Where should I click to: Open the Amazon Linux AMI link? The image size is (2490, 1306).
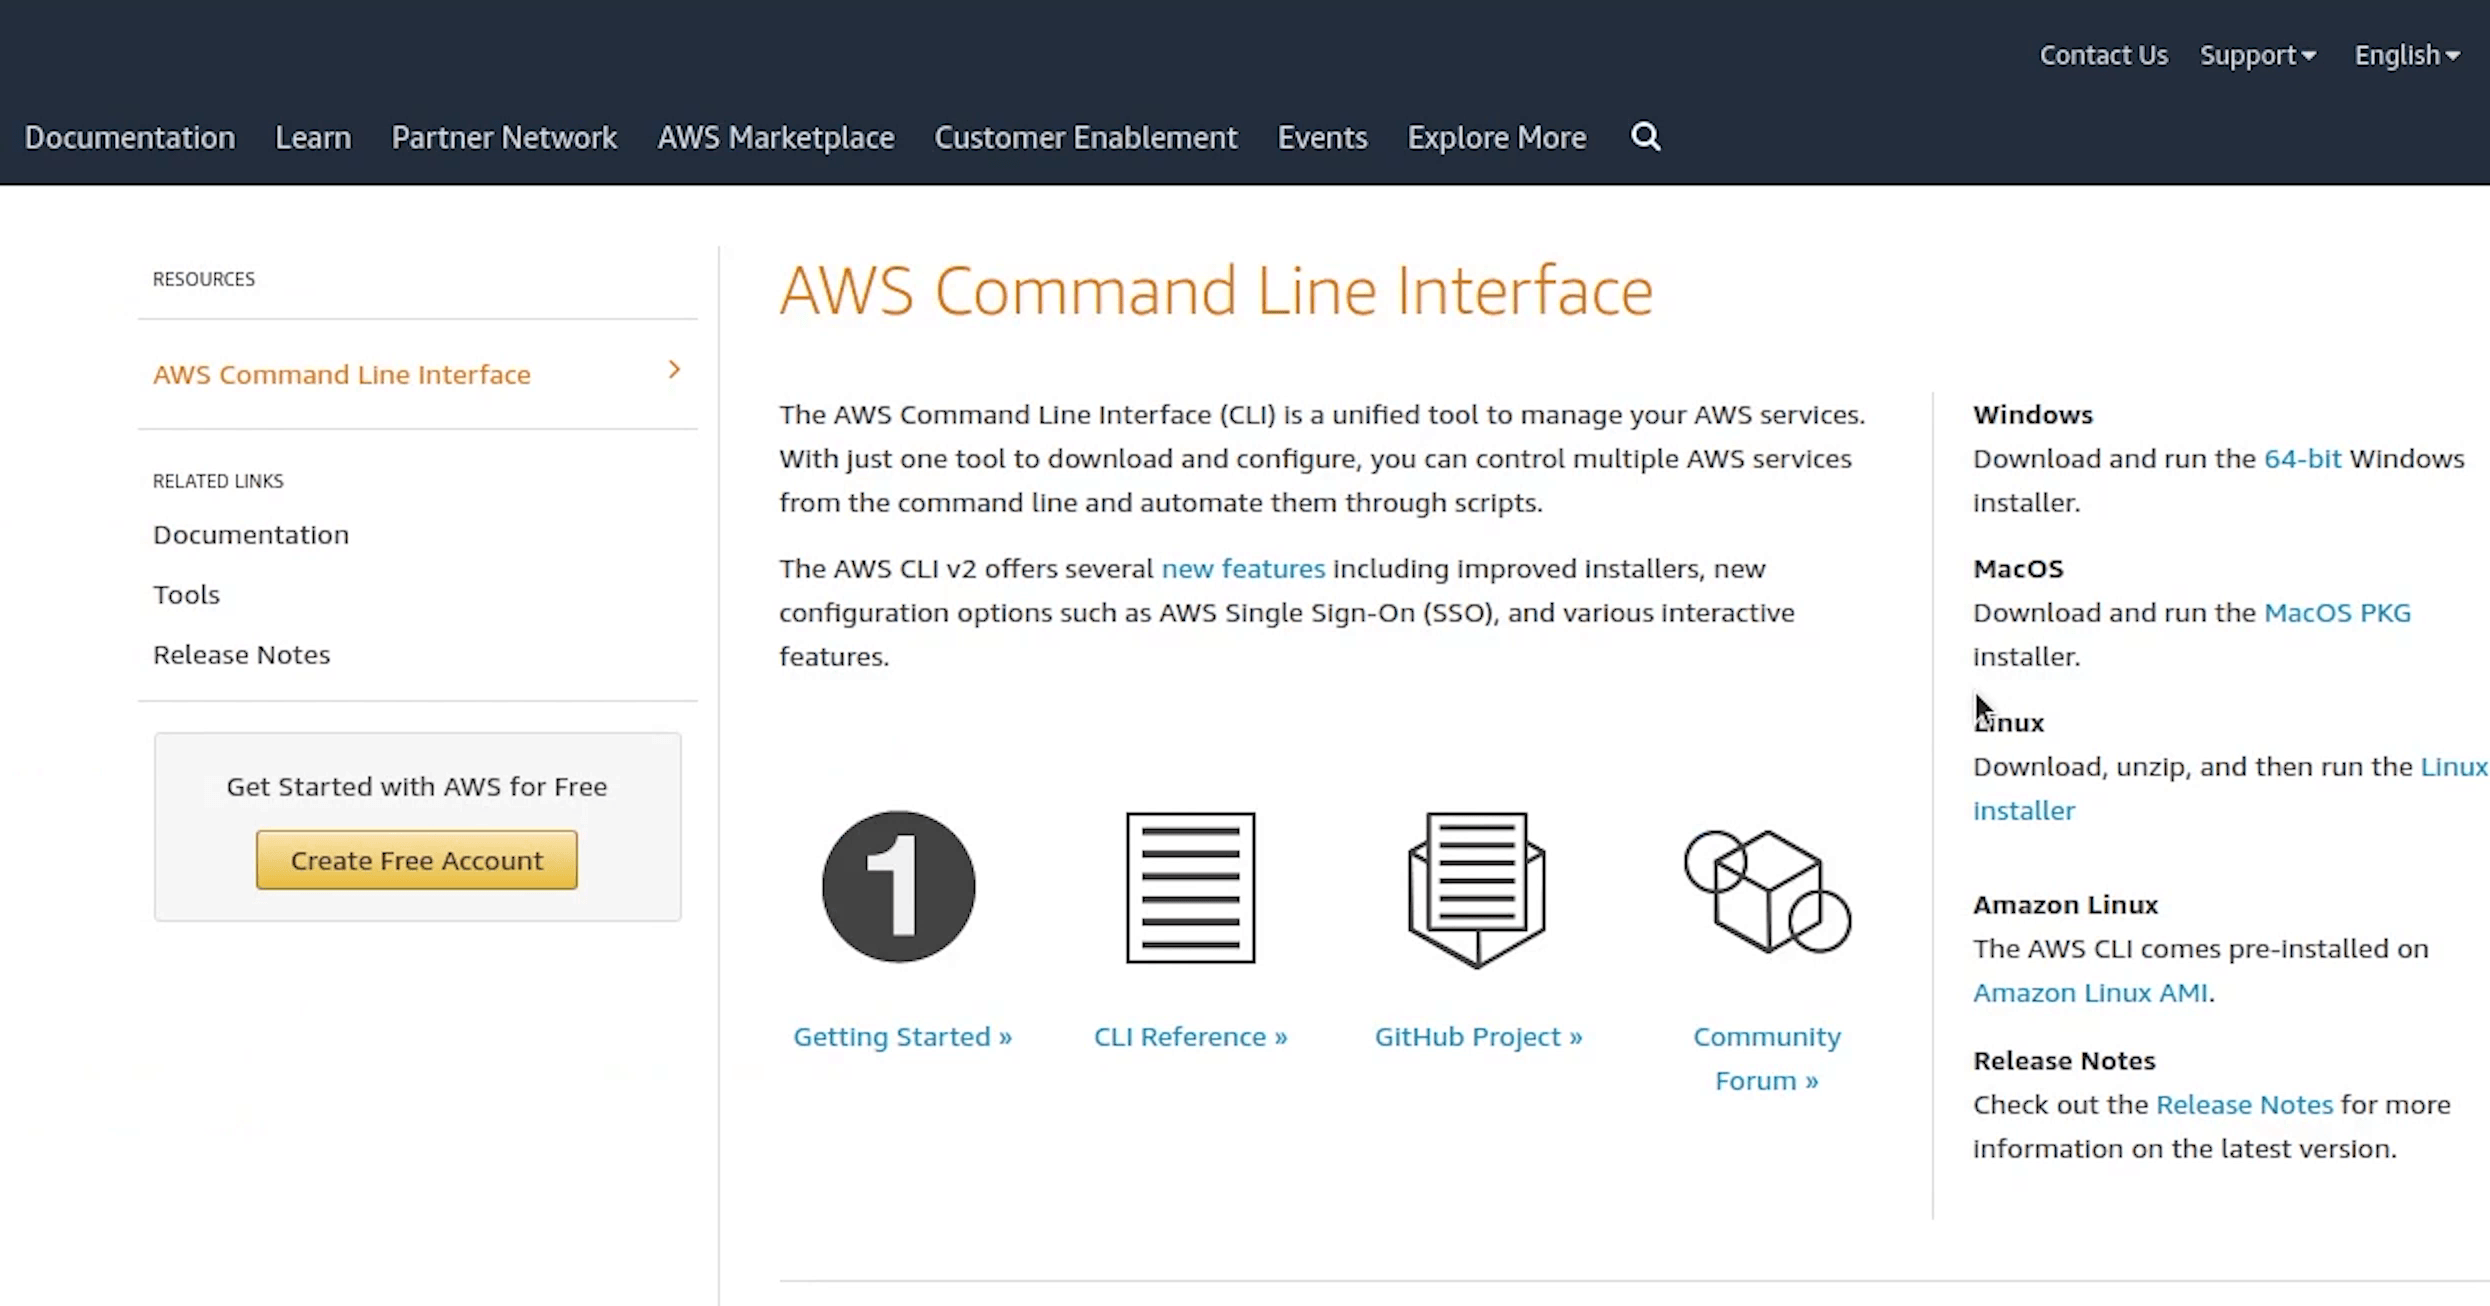2089,993
